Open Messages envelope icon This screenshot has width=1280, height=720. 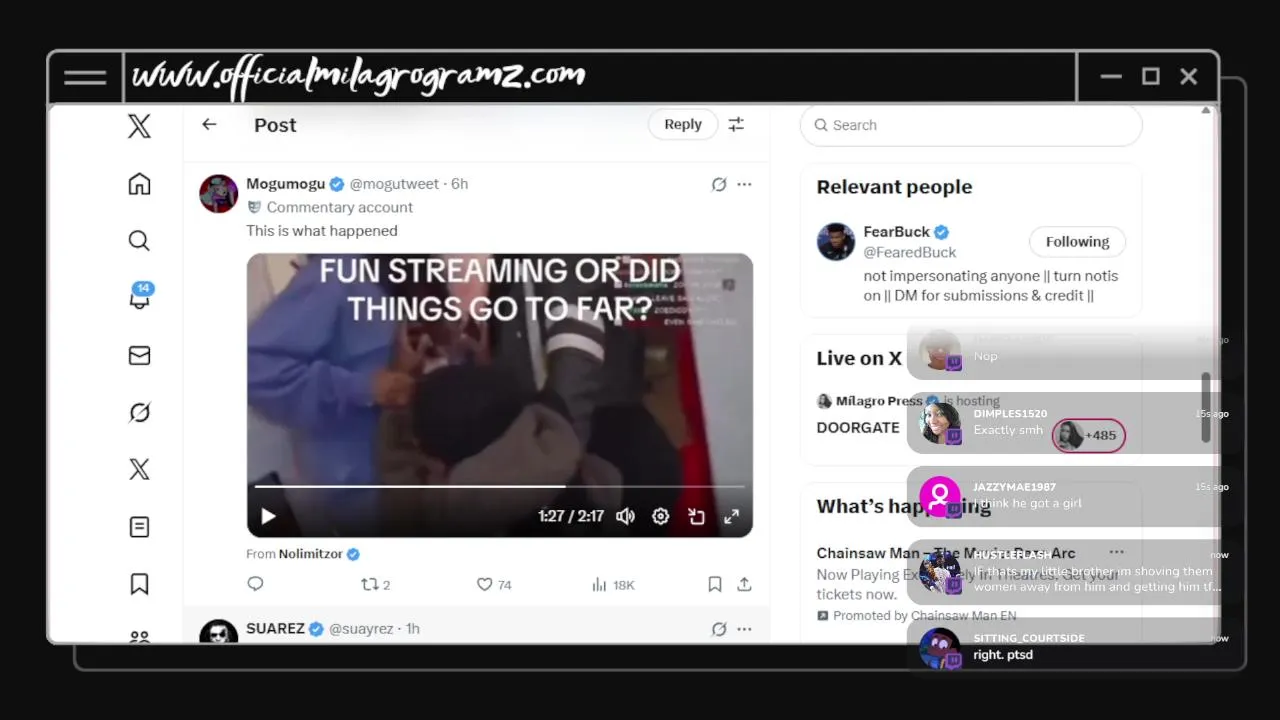[x=139, y=355]
